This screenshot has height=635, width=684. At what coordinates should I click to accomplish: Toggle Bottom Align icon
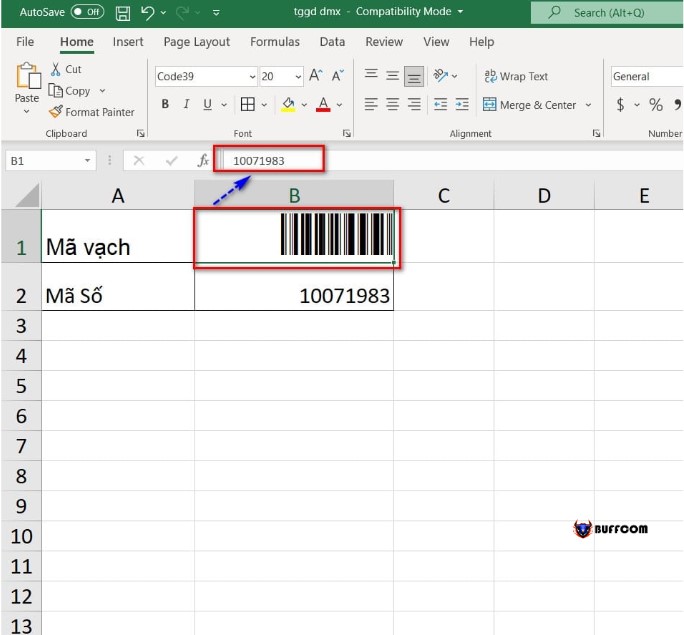click(x=414, y=77)
